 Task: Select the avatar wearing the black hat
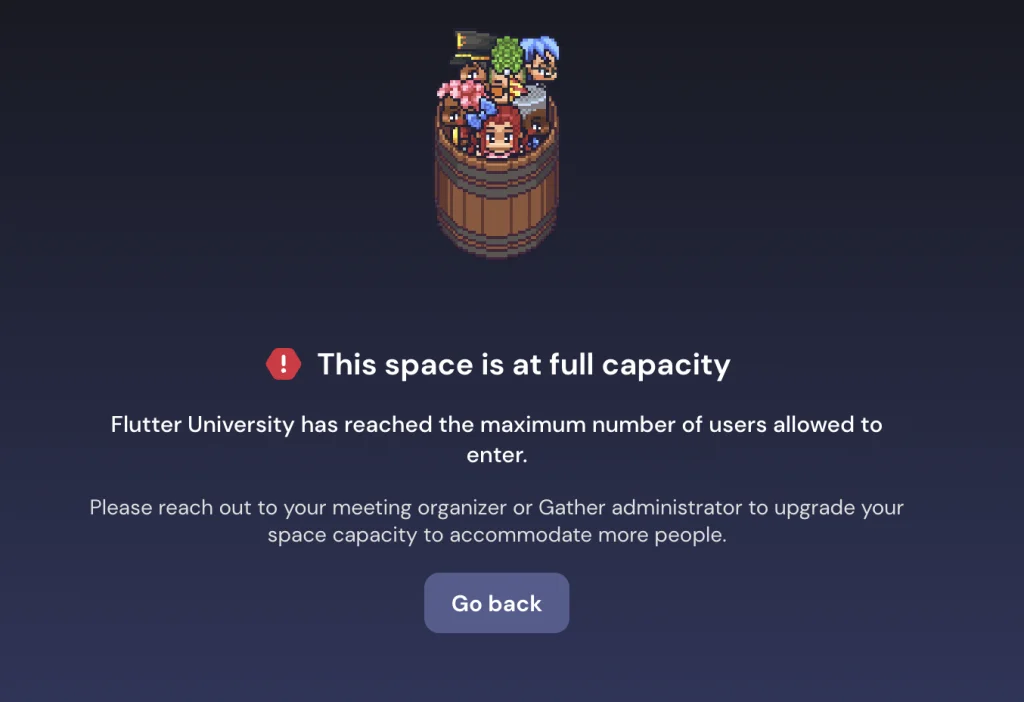point(472,56)
